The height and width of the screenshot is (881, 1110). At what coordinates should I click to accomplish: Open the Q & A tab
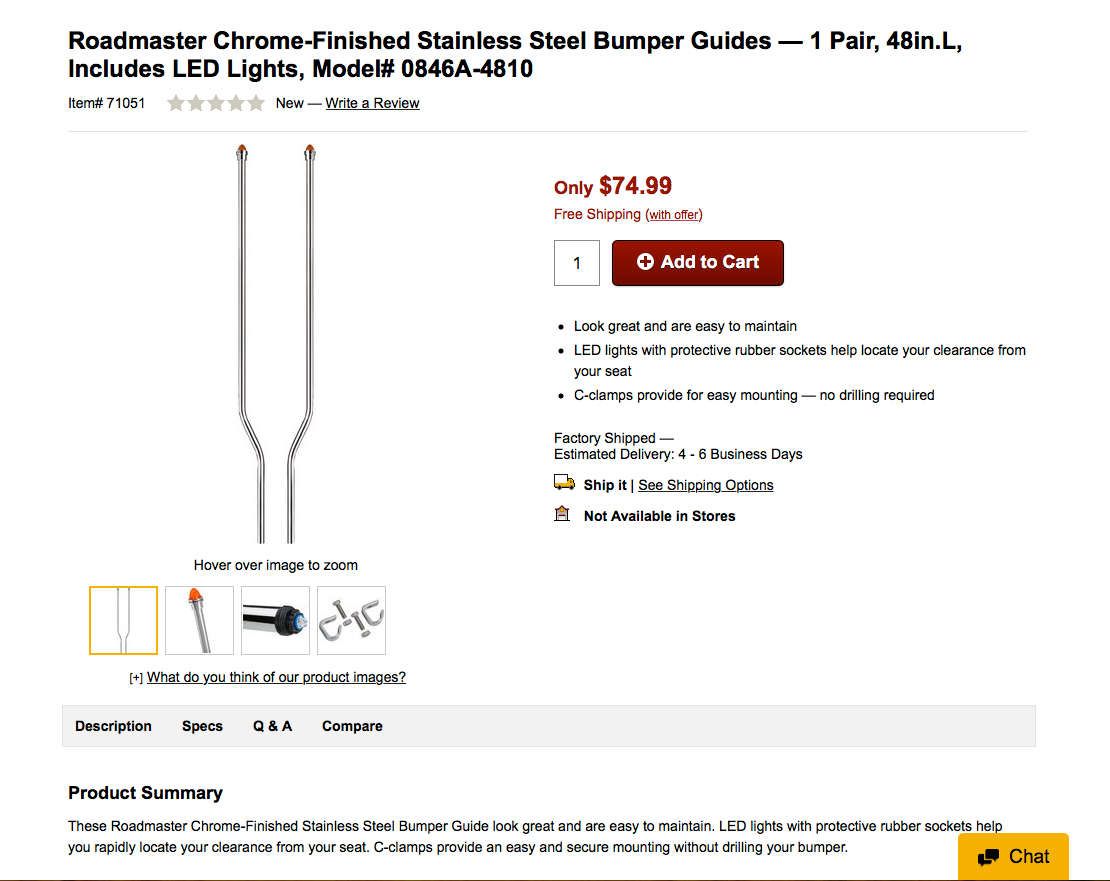click(x=273, y=726)
